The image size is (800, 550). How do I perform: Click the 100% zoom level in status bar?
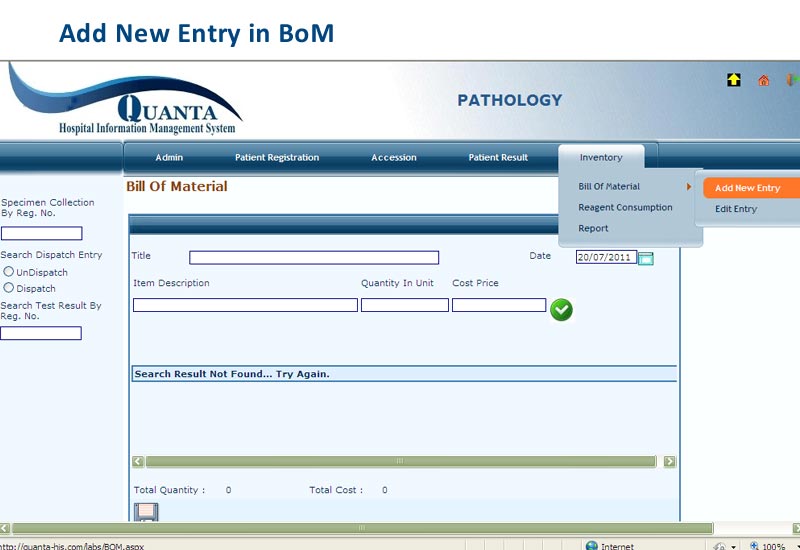773,546
